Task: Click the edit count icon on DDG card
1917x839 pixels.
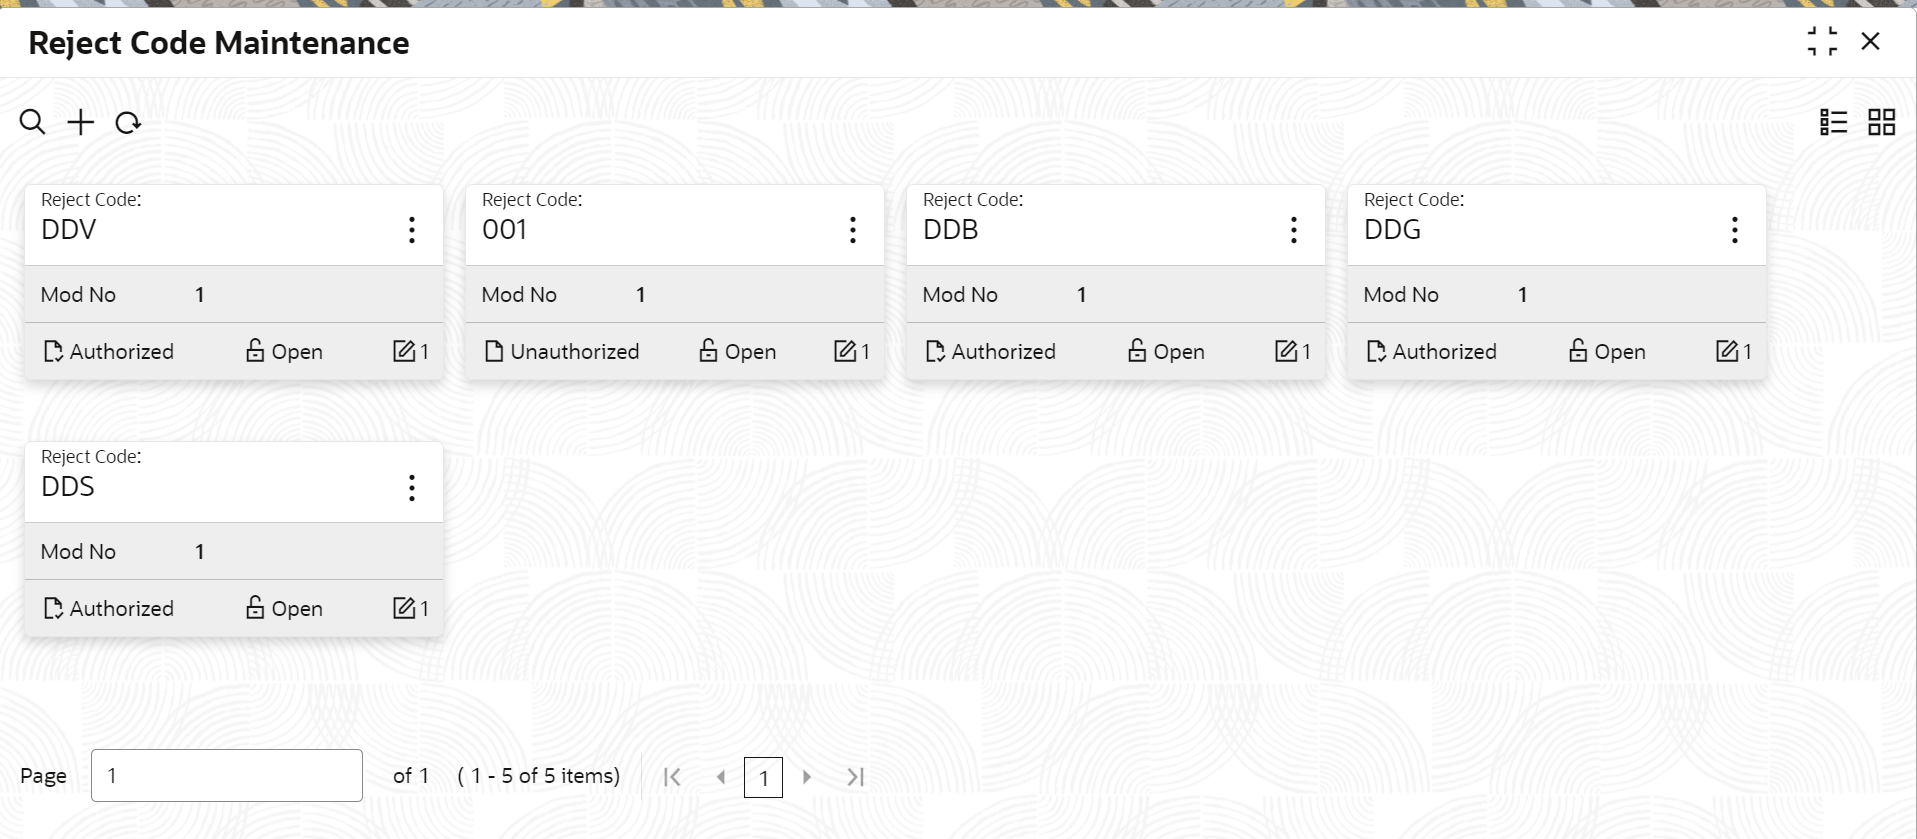Action: pos(1727,351)
